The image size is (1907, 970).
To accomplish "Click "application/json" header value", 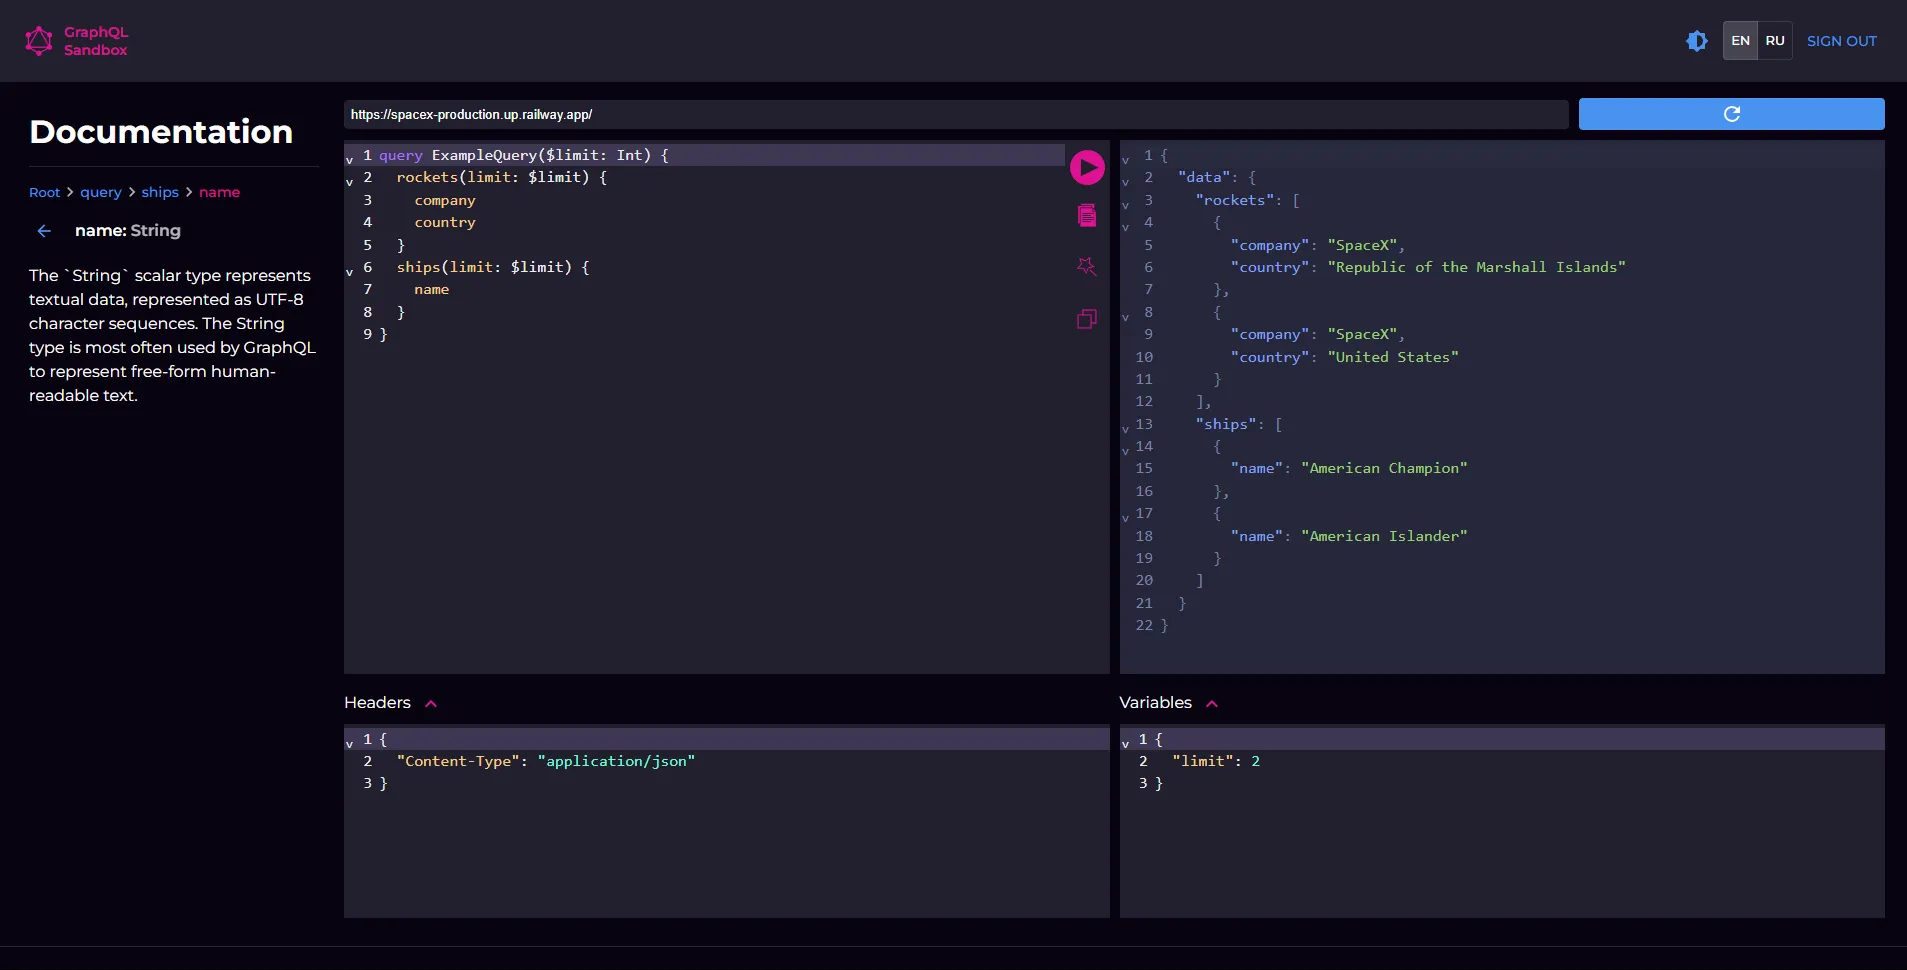I will coord(616,761).
